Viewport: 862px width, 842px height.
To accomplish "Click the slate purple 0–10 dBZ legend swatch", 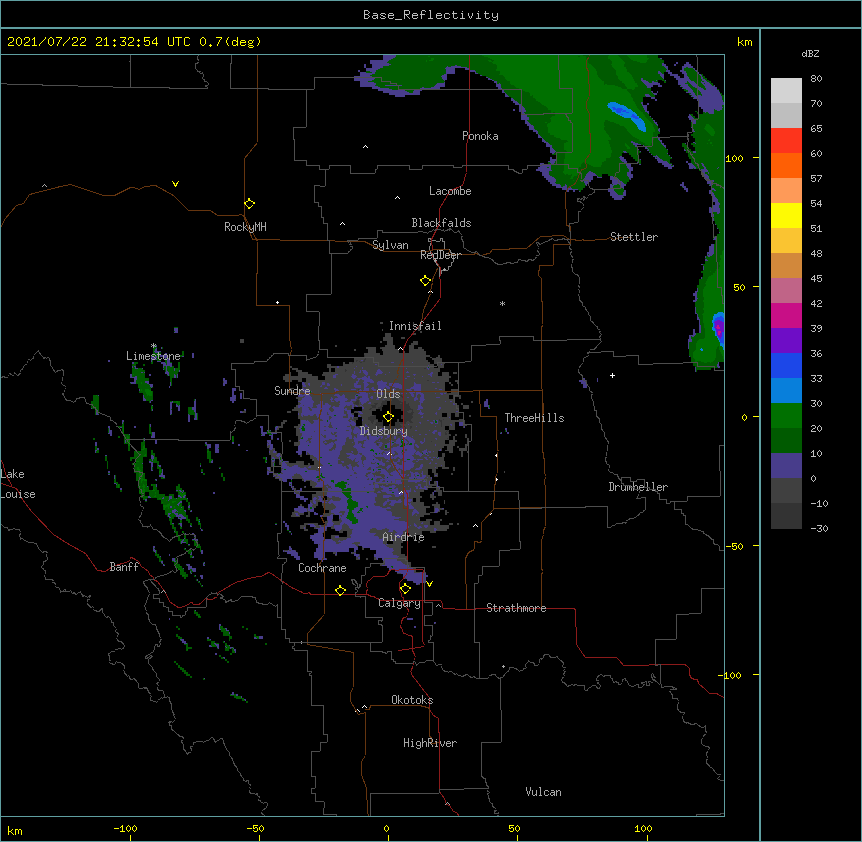I will (x=786, y=466).
